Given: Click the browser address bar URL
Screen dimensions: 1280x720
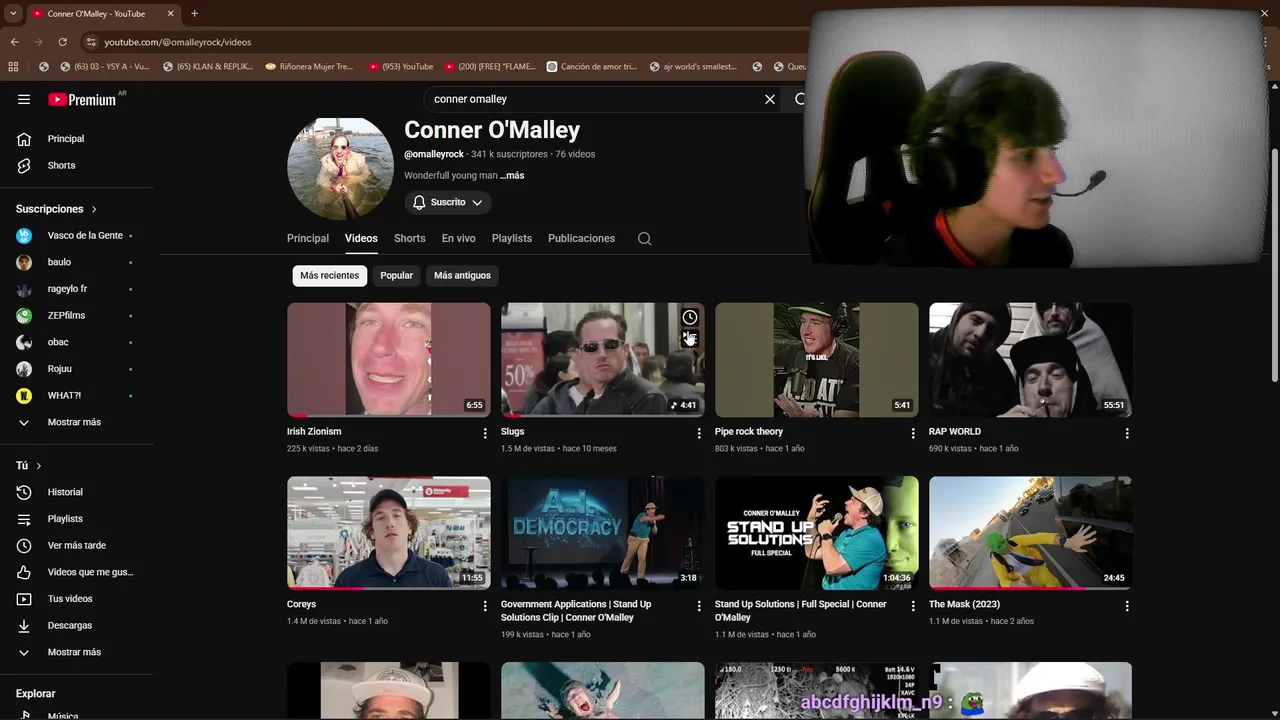Looking at the screenshot, I should click(x=178, y=42).
